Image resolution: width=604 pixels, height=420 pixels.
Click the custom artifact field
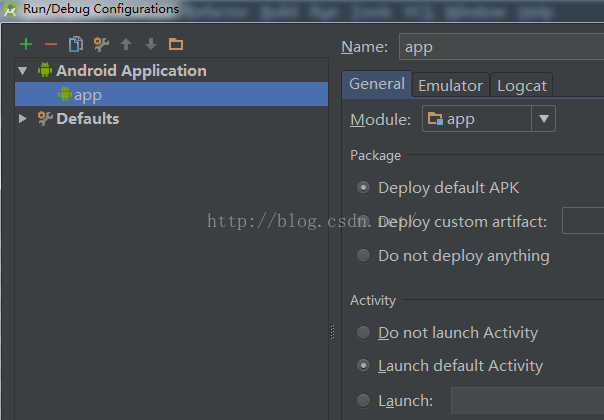click(583, 220)
